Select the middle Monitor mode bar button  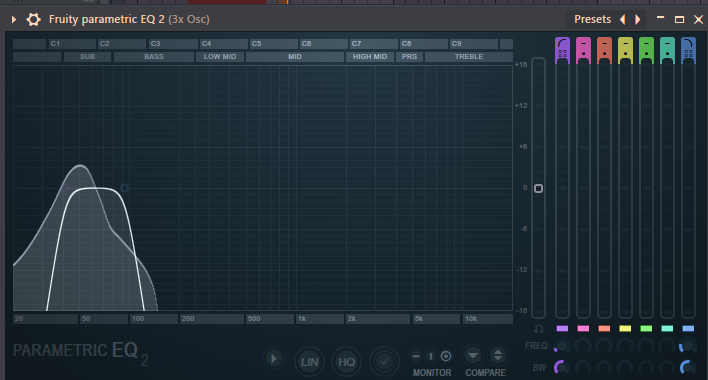coord(431,357)
